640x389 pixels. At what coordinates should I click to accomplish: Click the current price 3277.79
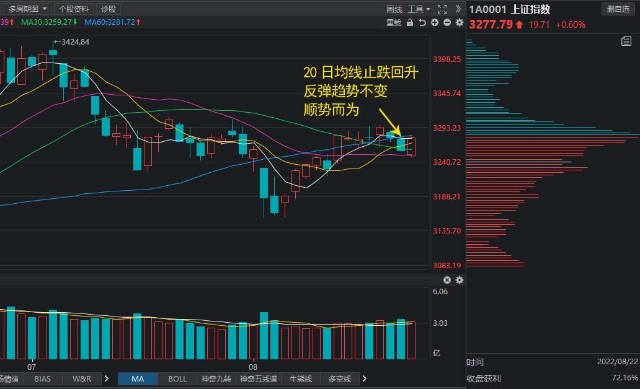coord(491,24)
